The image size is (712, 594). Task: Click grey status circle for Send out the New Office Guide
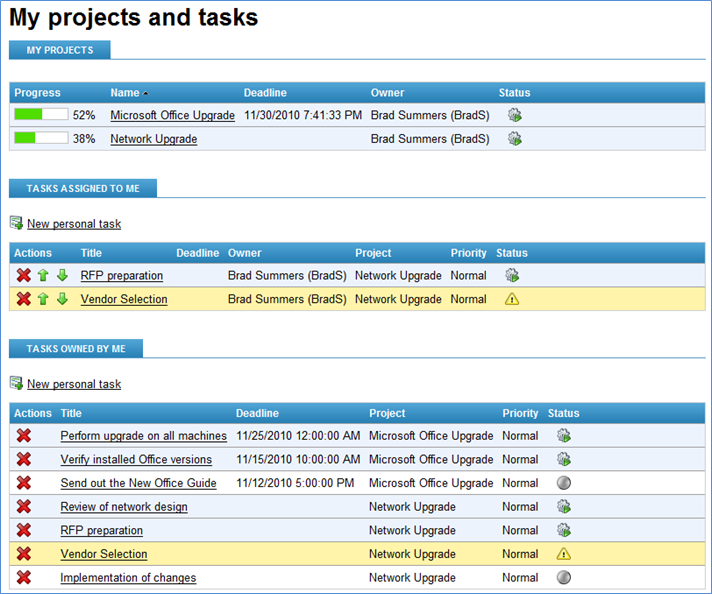(564, 483)
